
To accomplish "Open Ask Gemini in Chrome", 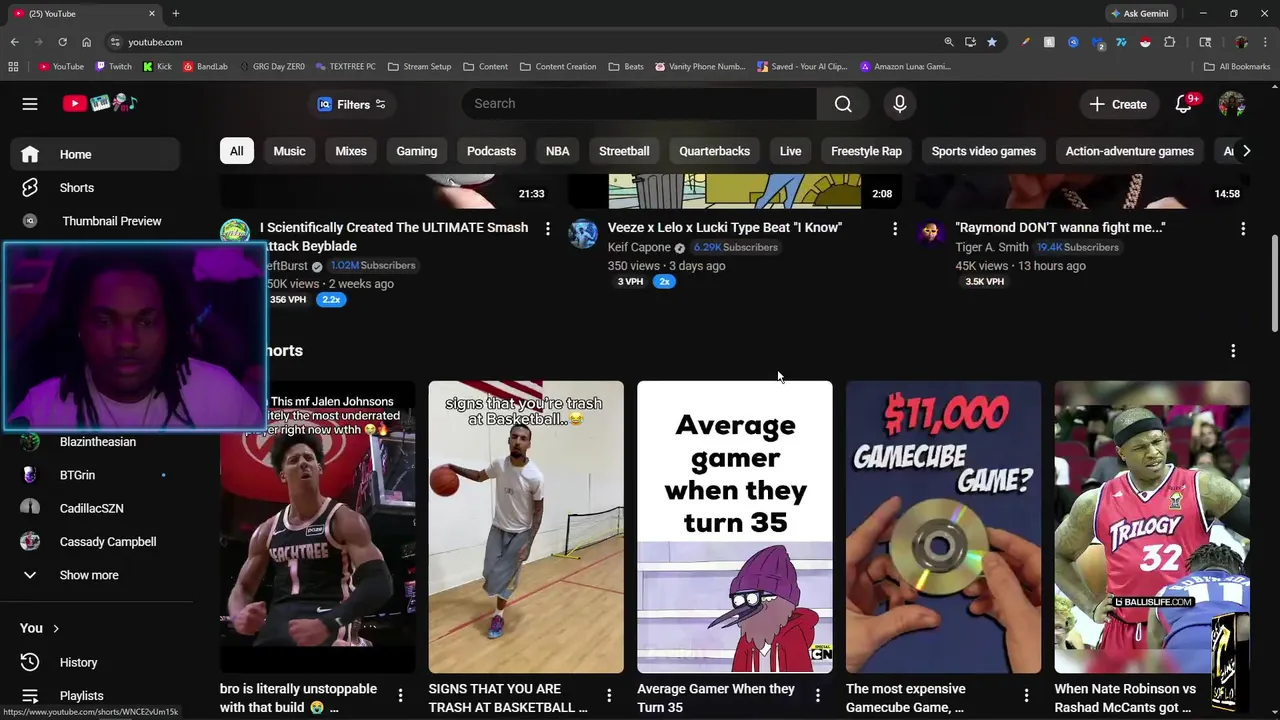I will pyautogui.click(x=1139, y=14).
